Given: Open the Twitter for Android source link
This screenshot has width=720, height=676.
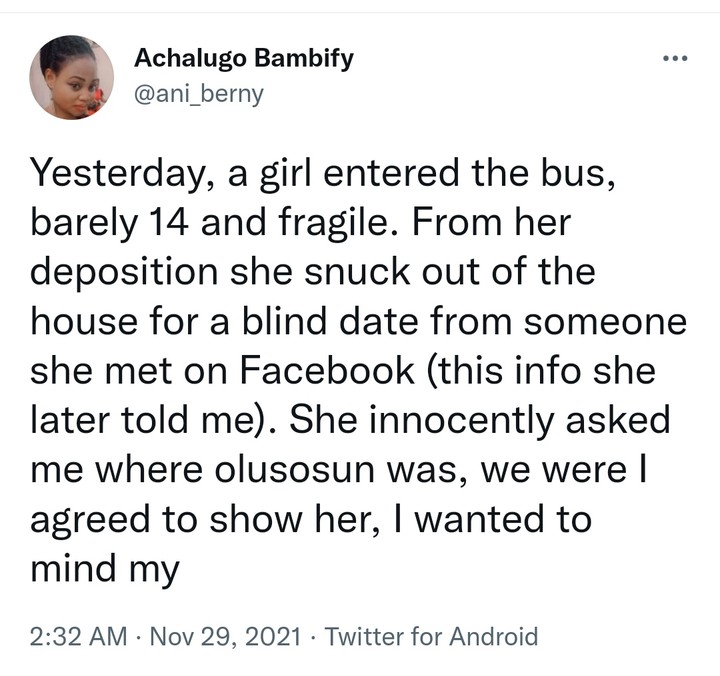Looking at the screenshot, I should click(432, 636).
